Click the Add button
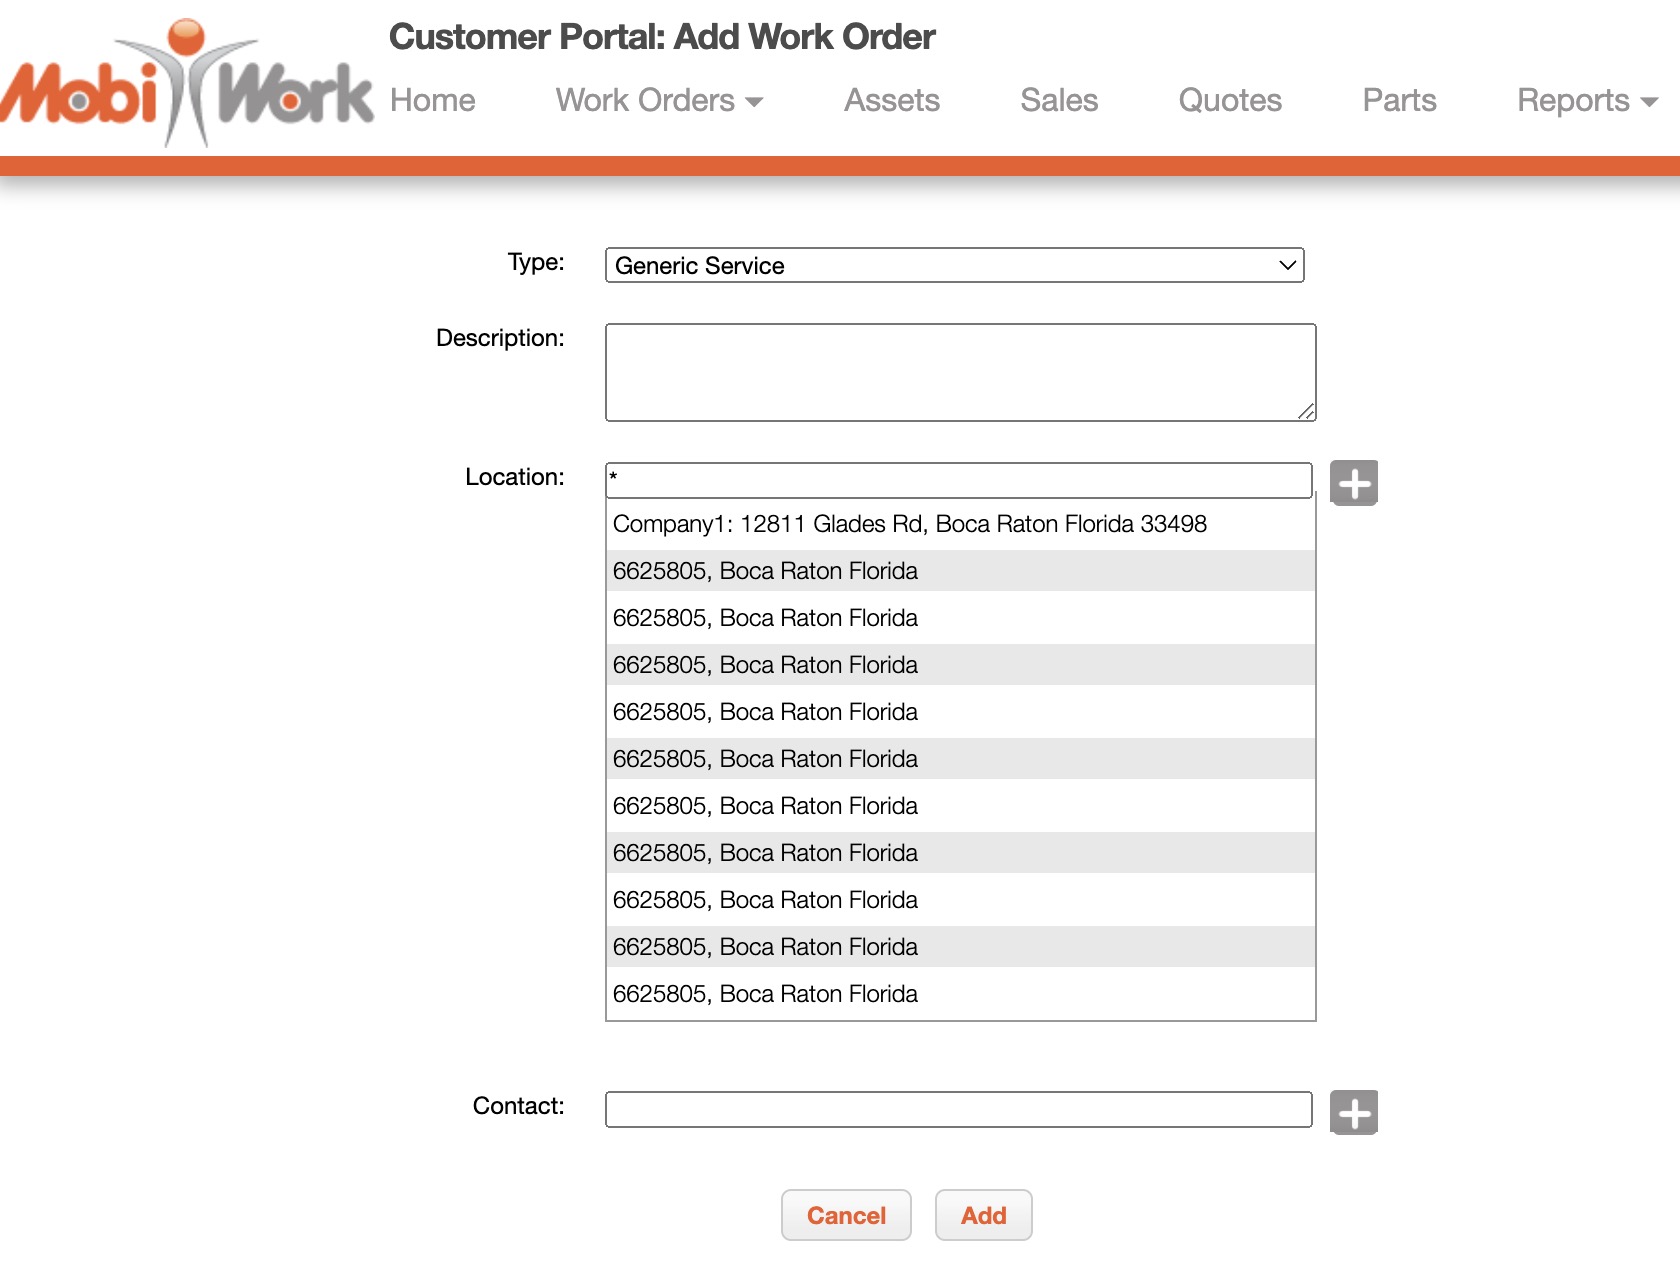Image resolution: width=1680 pixels, height=1280 pixels. (x=983, y=1215)
